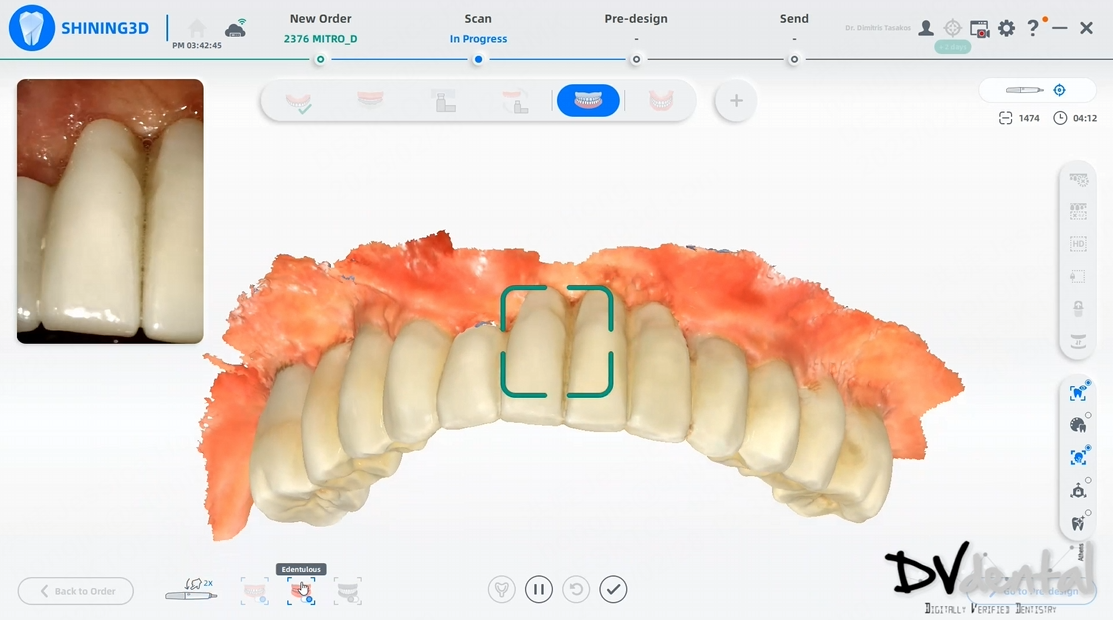Select the upper jaw scan step with checkmark

coord(298,101)
